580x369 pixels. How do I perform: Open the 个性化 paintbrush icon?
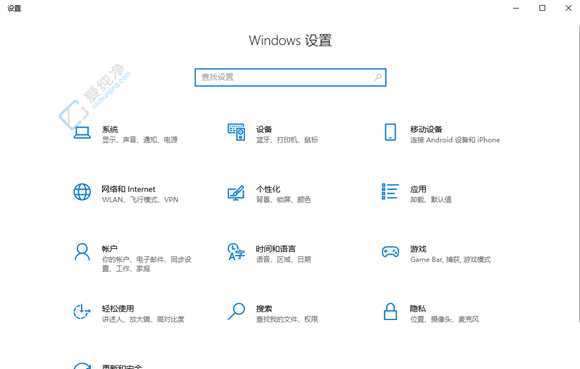(x=236, y=193)
